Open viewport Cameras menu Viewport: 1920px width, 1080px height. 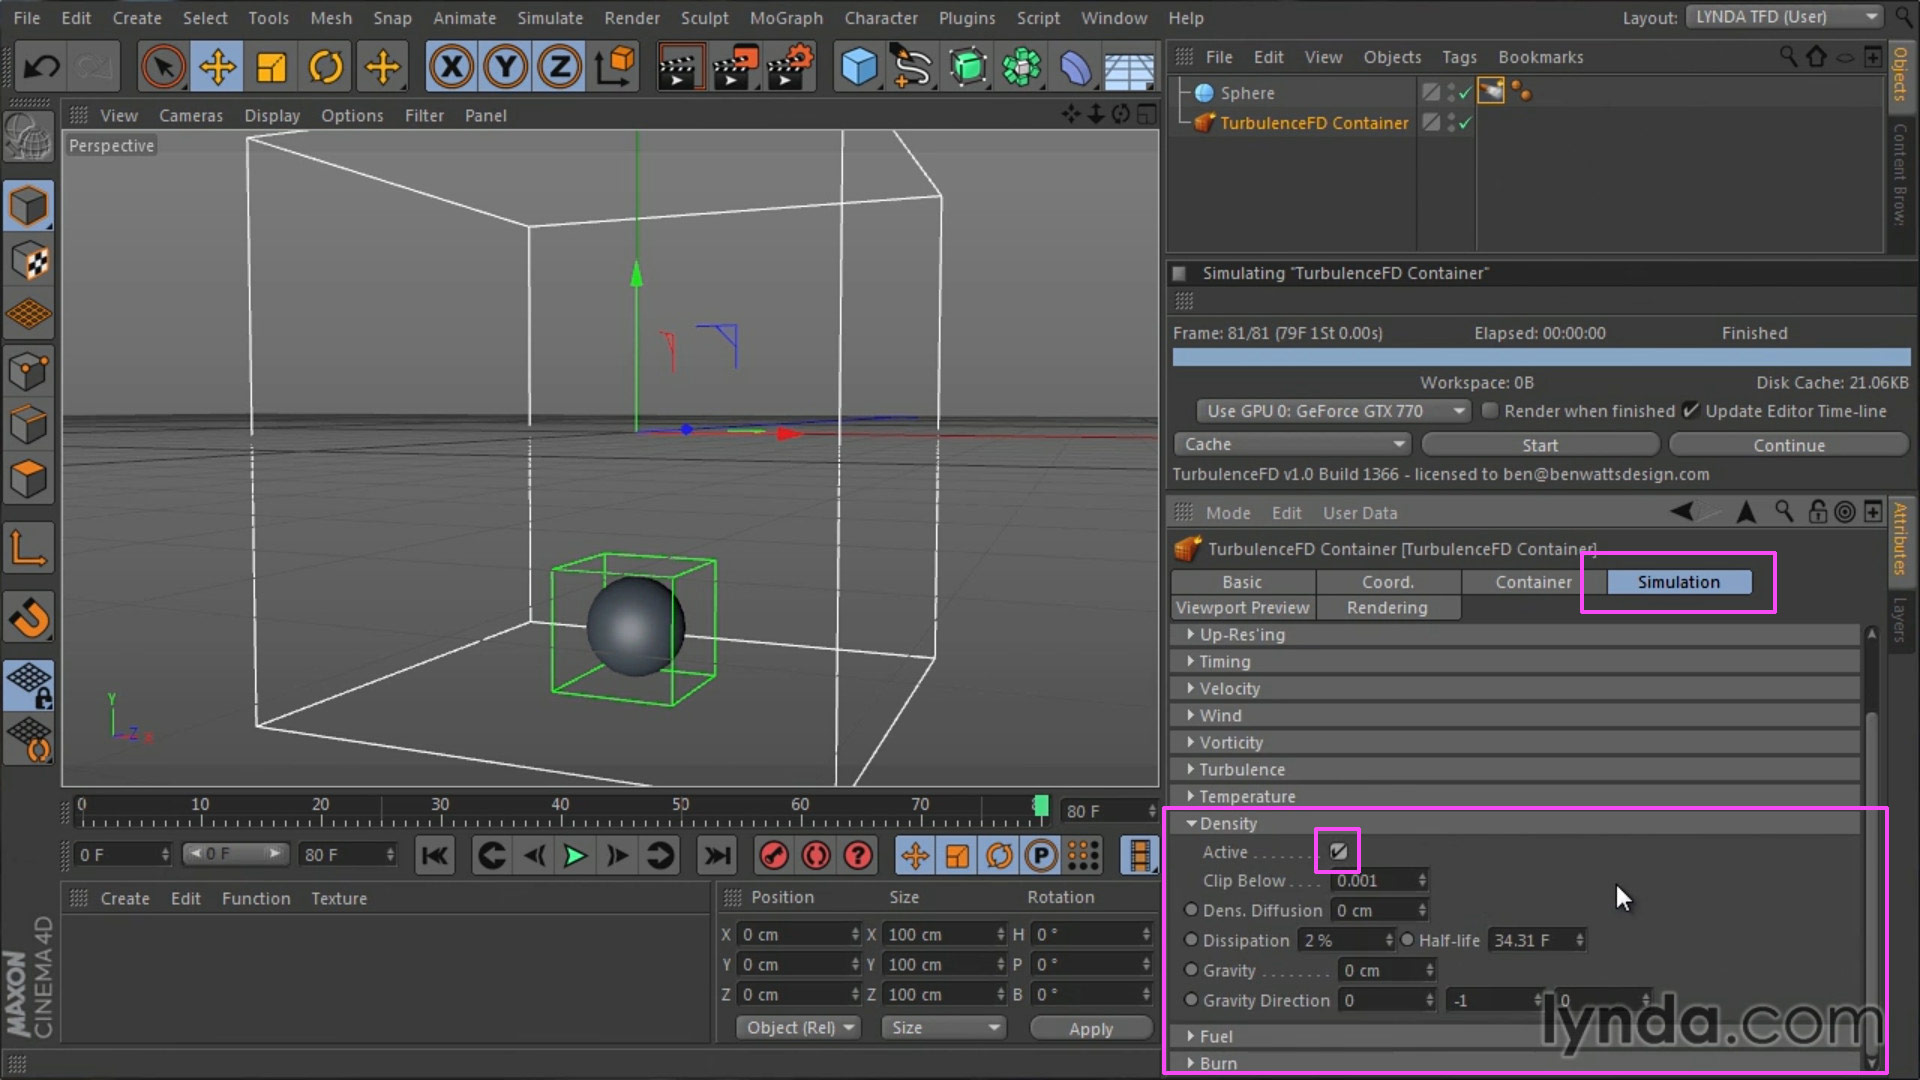click(191, 116)
